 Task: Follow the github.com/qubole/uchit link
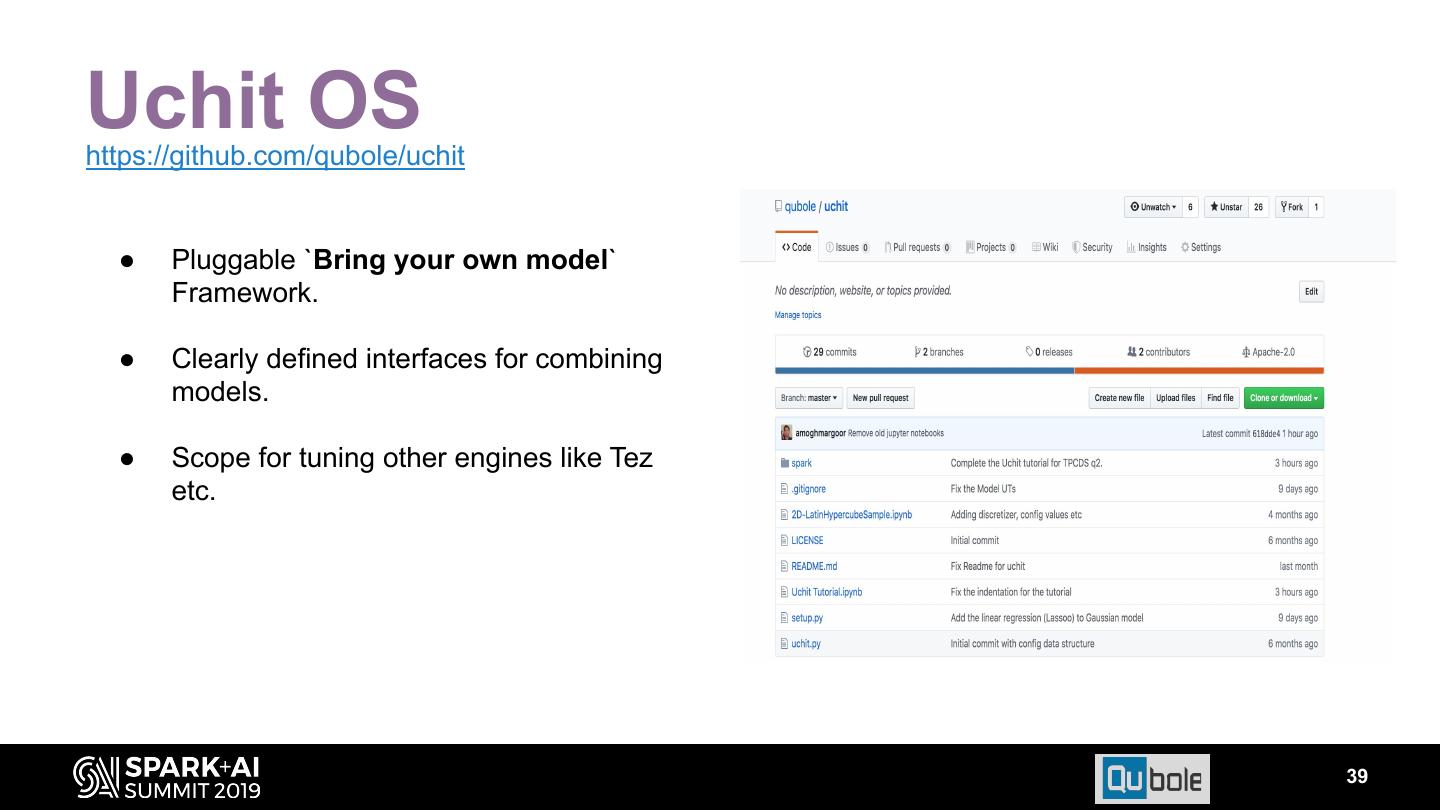click(275, 156)
